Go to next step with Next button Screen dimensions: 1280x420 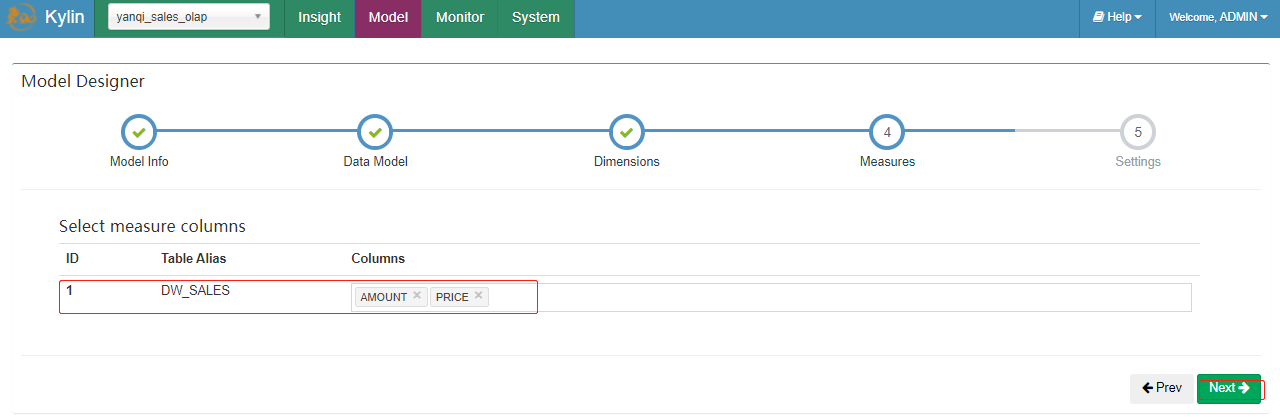(1229, 388)
